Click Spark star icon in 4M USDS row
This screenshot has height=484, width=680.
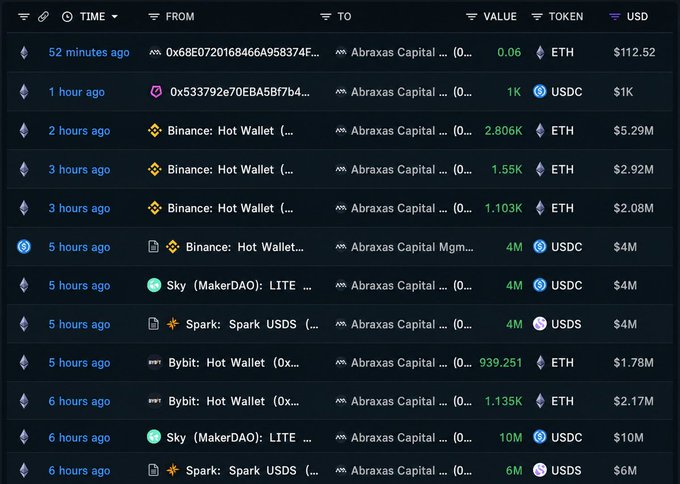point(173,324)
